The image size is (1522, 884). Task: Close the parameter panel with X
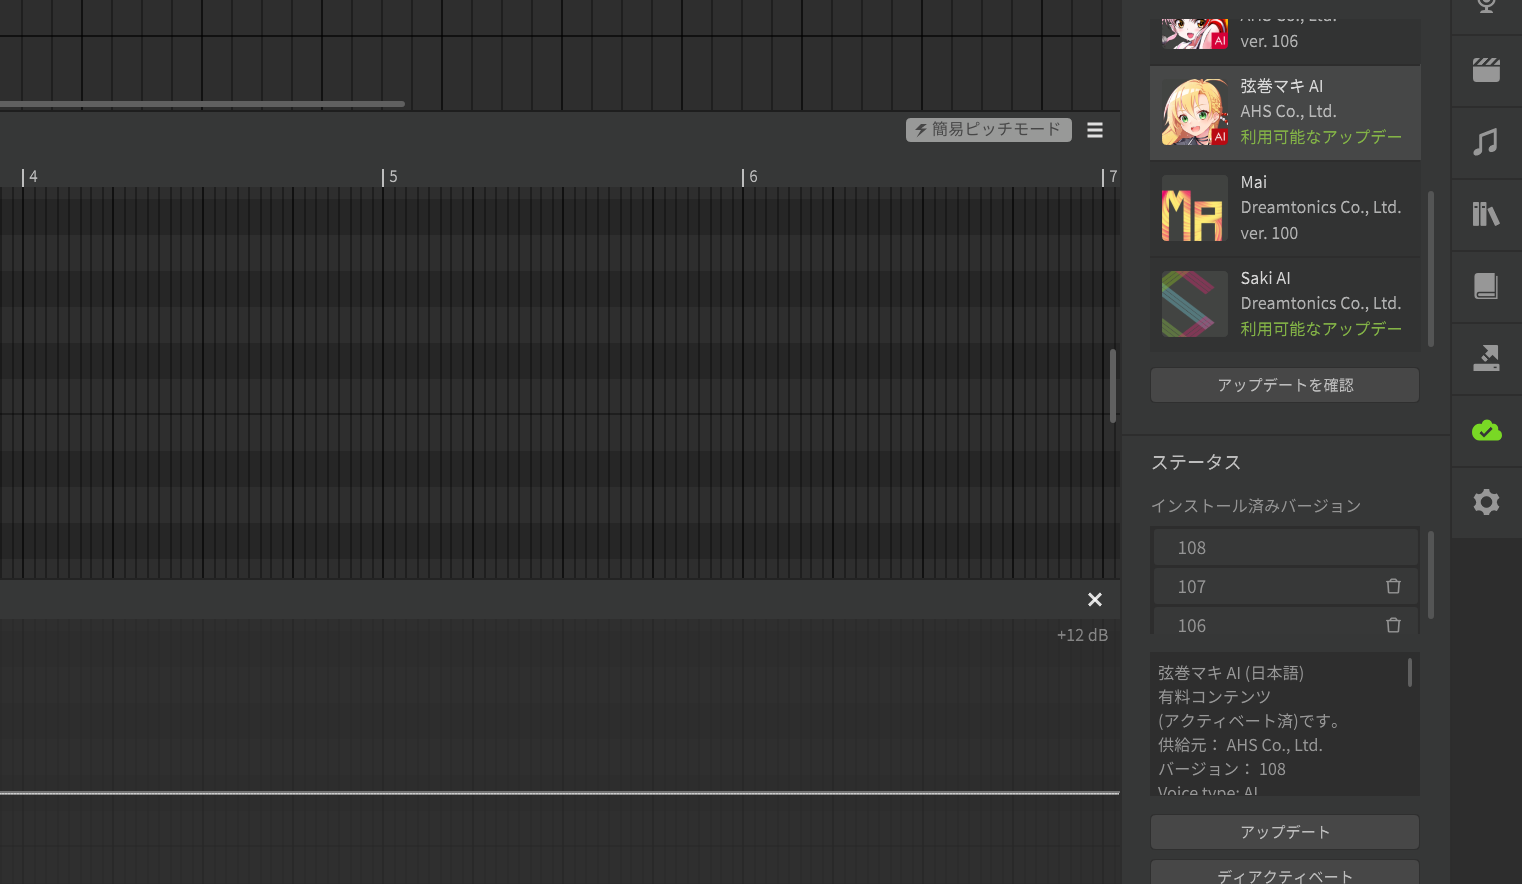tap(1095, 600)
